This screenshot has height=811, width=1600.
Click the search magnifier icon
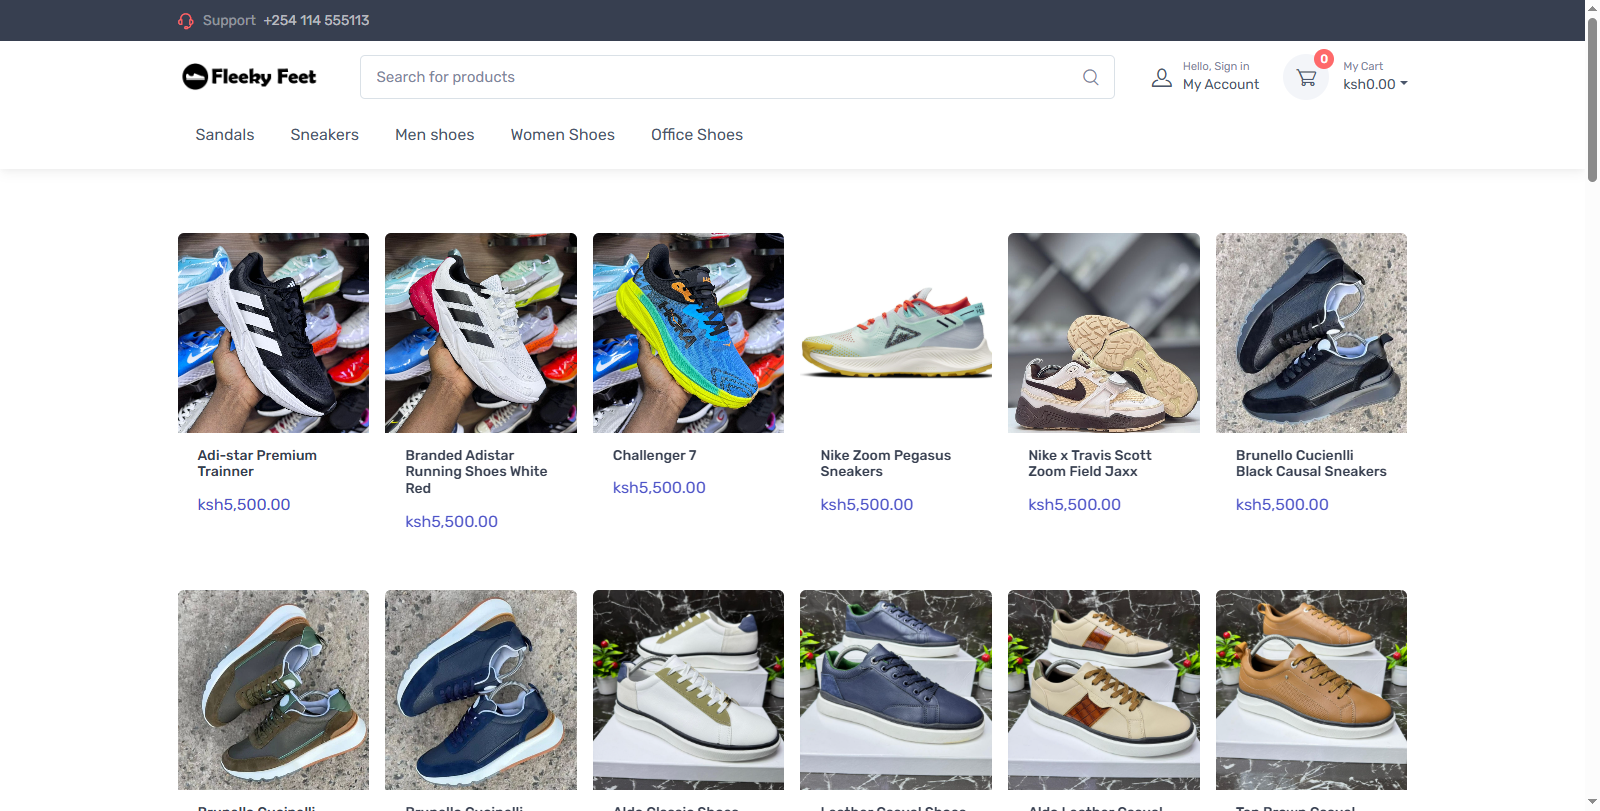1090,77
